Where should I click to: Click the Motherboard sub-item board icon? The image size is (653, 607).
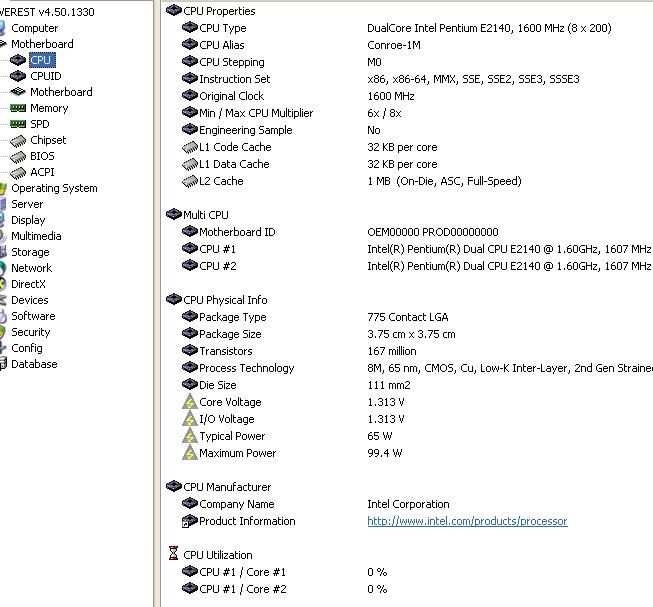pos(17,92)
